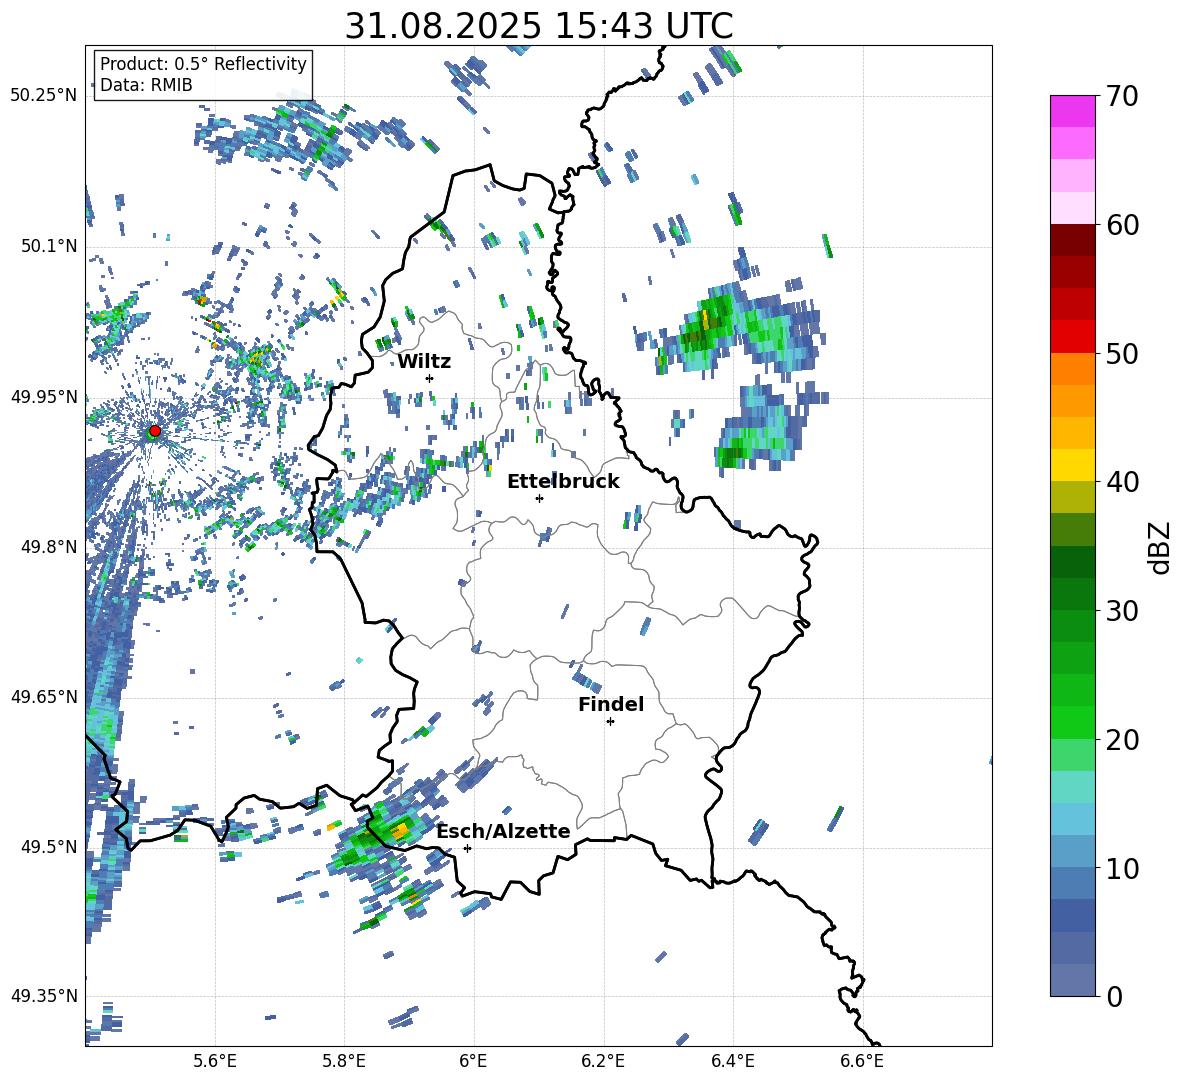
Task: Click the 49.95°N latitude label
Action: click(44, 396)
